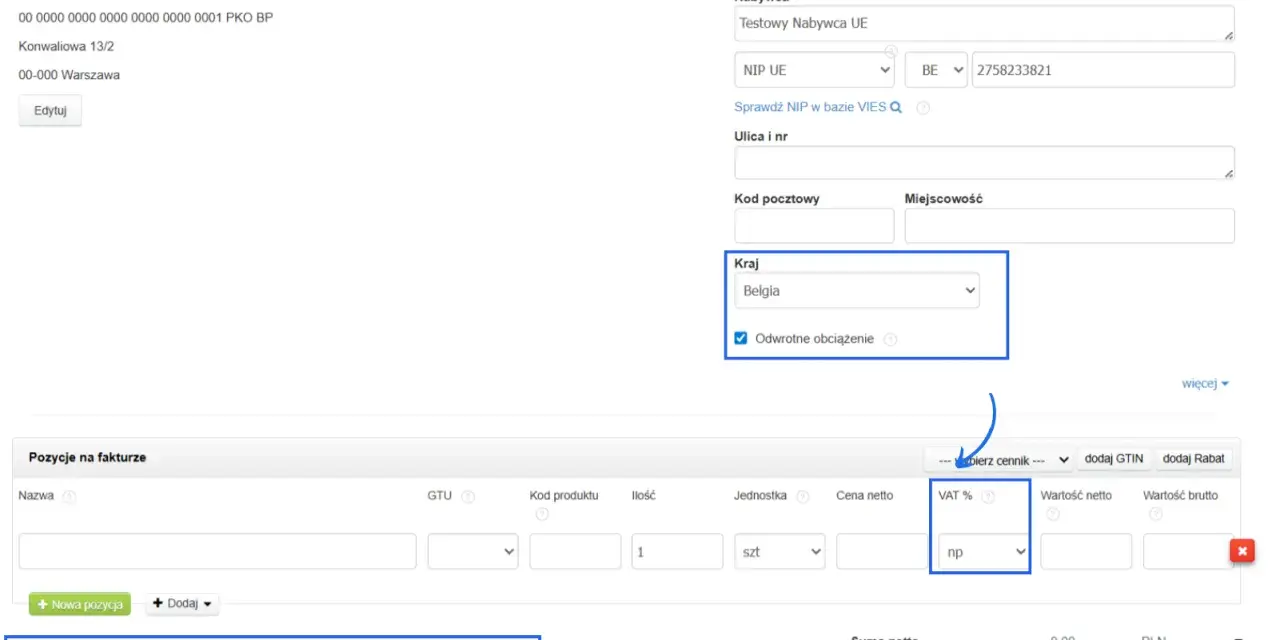The height and width of the screenshot is (640, 1280).
Task: Expand the Dodaj split menu
Action: [x=182, y=604]
